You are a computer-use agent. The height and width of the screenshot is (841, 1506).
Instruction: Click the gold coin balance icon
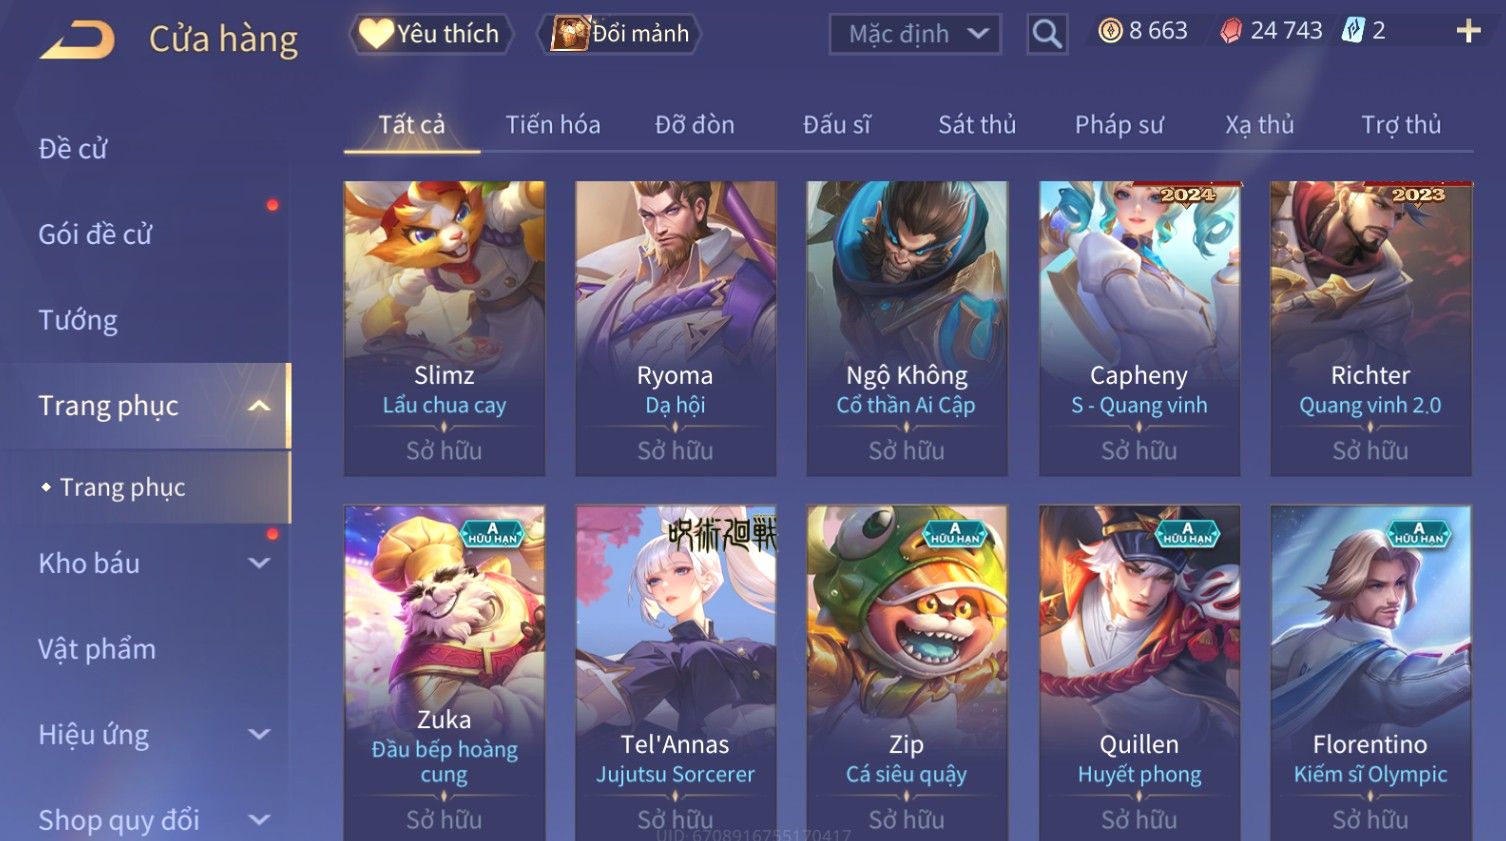(1110, 31)
